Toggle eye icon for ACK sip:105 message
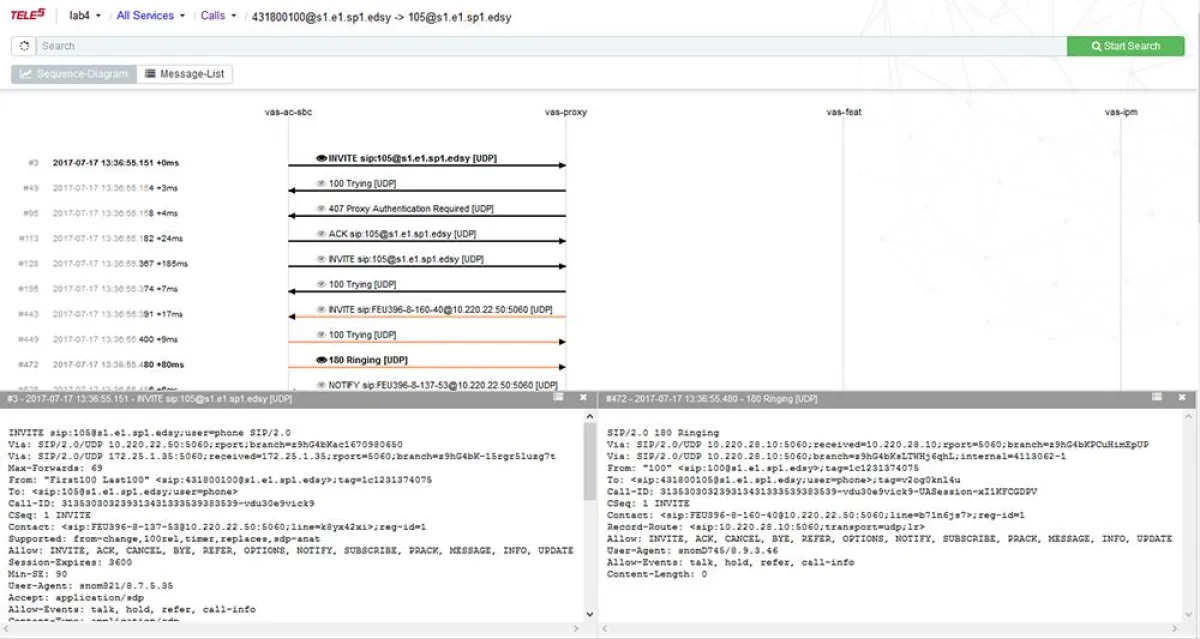The image size is (1200, 639). [321, 234]
